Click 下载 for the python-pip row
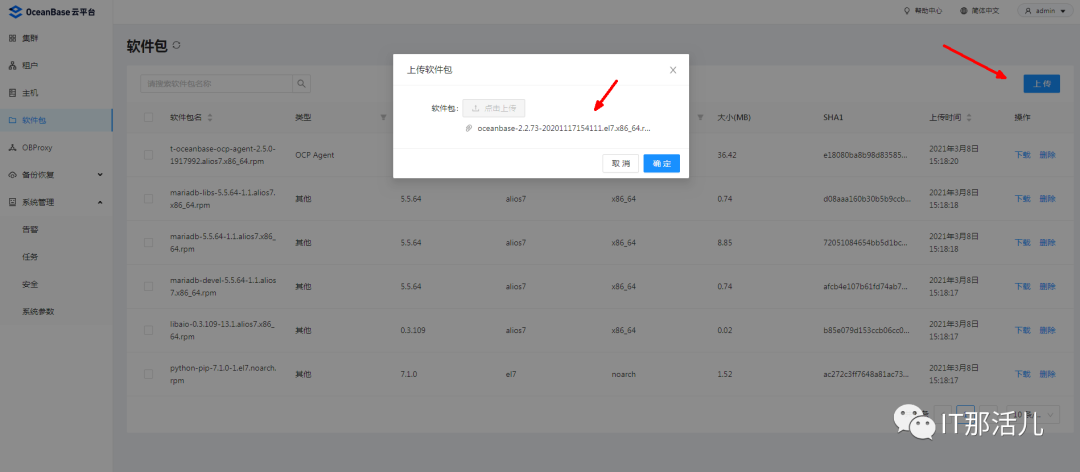Viewport: 1080px width, 472px height. coord(1022,374)
